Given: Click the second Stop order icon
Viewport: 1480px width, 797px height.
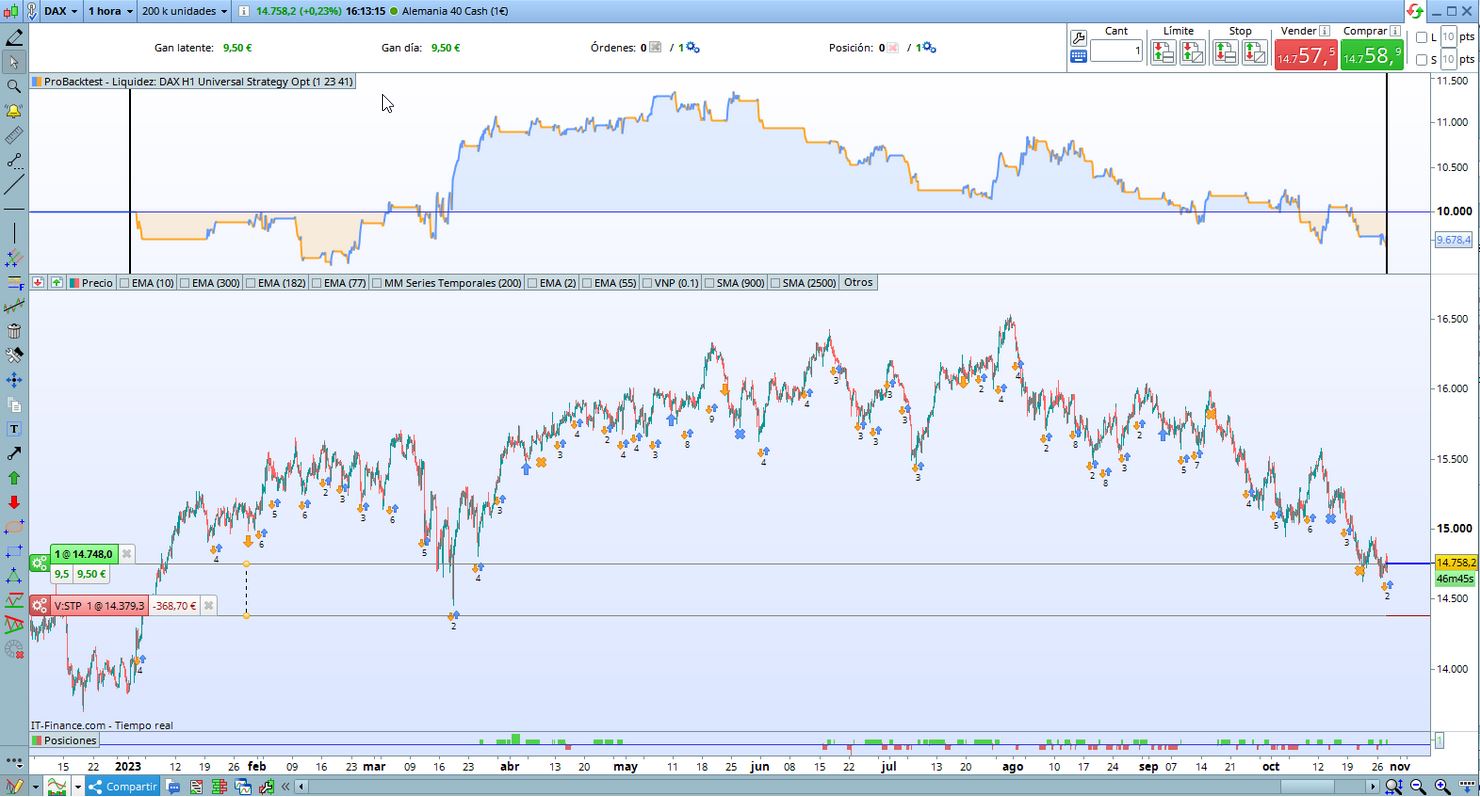Looking at the screenshot, I should (x=1255, y=53).
